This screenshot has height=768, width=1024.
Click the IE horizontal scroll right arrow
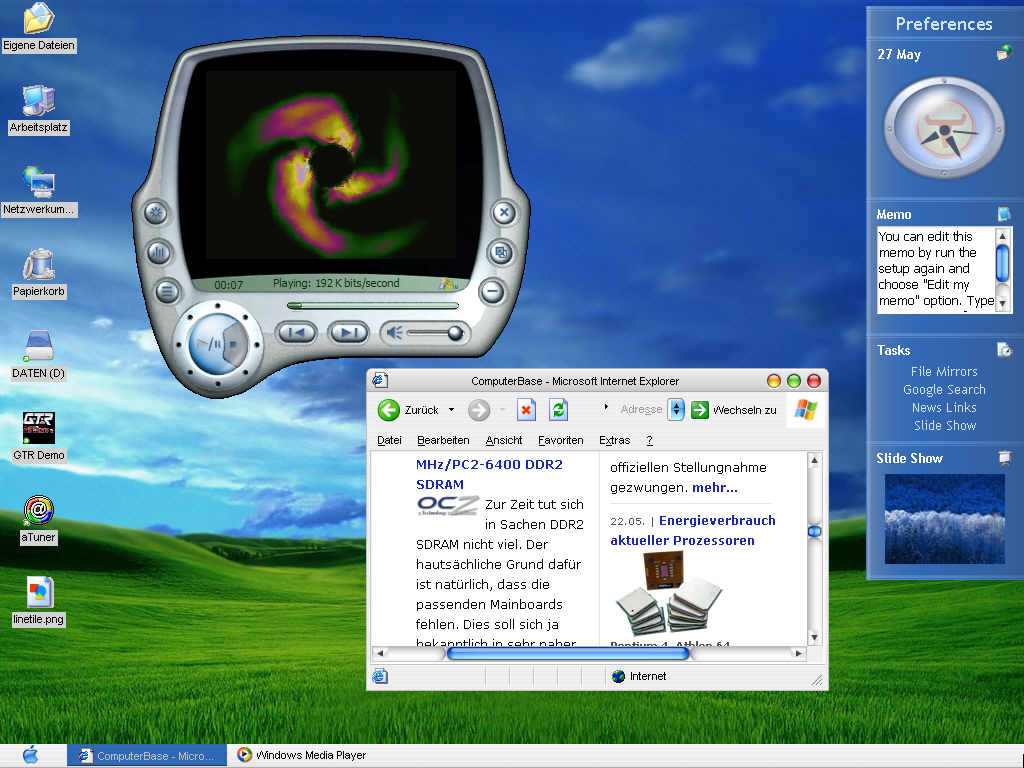798,653
